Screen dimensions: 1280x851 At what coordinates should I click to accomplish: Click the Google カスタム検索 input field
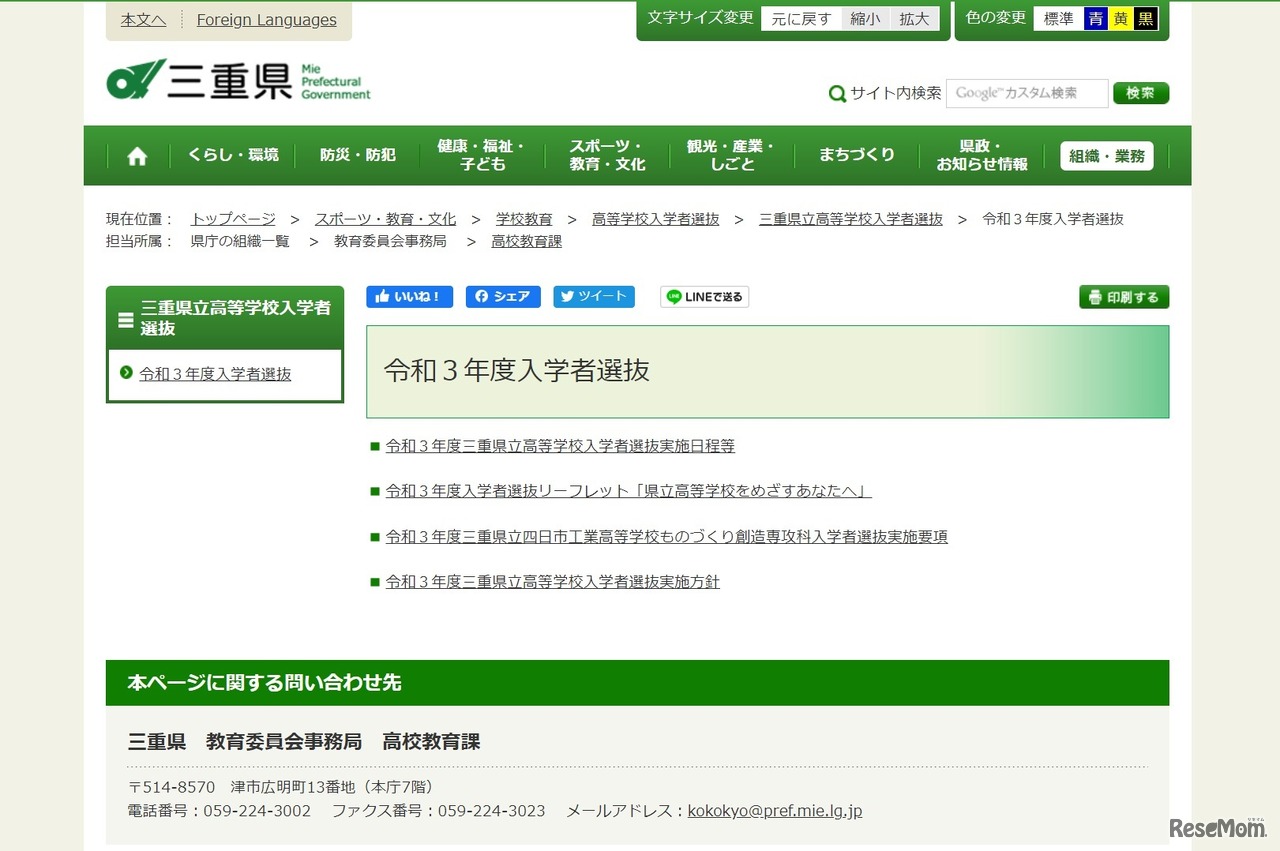click(1027, 93)
